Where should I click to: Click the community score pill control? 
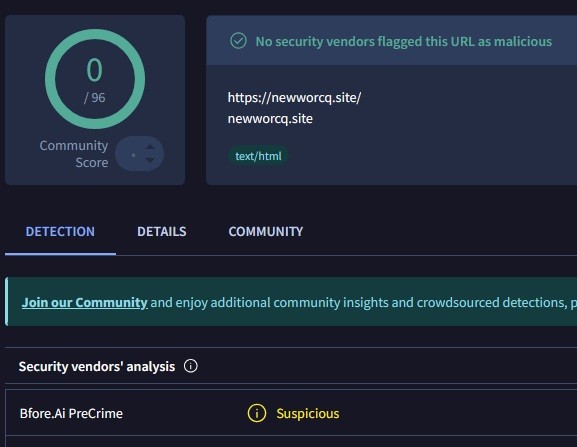click(139, 154)
